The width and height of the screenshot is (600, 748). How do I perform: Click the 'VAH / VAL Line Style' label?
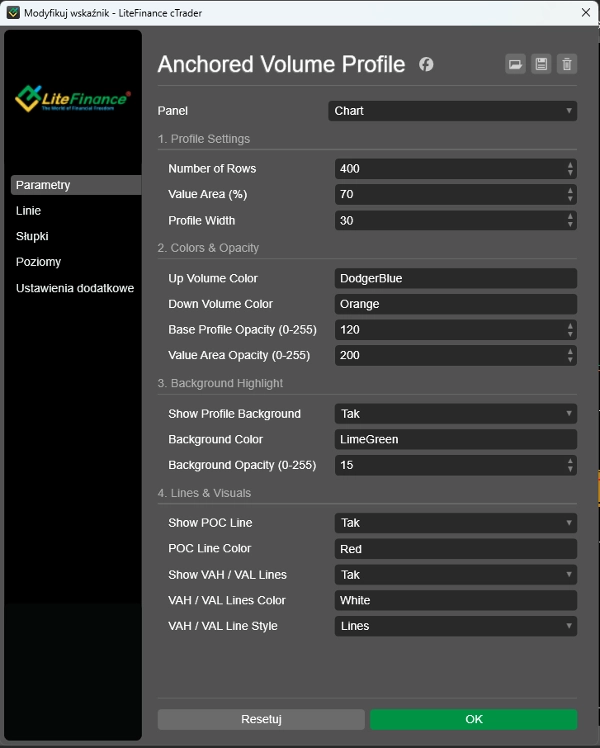click(x=223, y=626)
